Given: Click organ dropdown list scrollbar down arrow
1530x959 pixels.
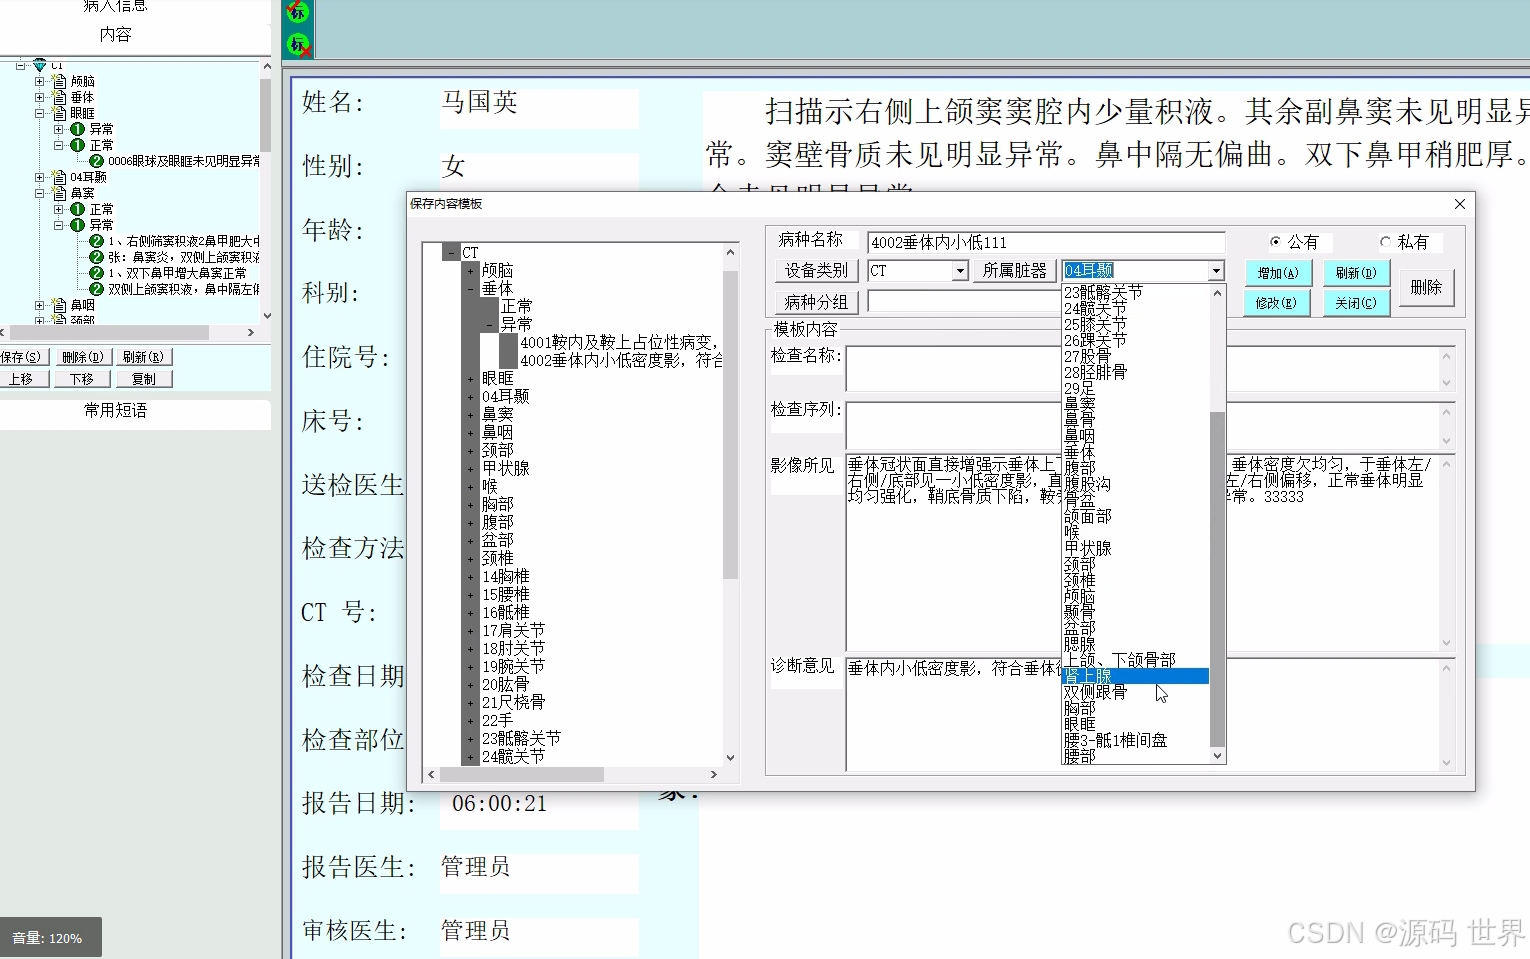Looking at the screenshot, I should [x=1217, y=756].
